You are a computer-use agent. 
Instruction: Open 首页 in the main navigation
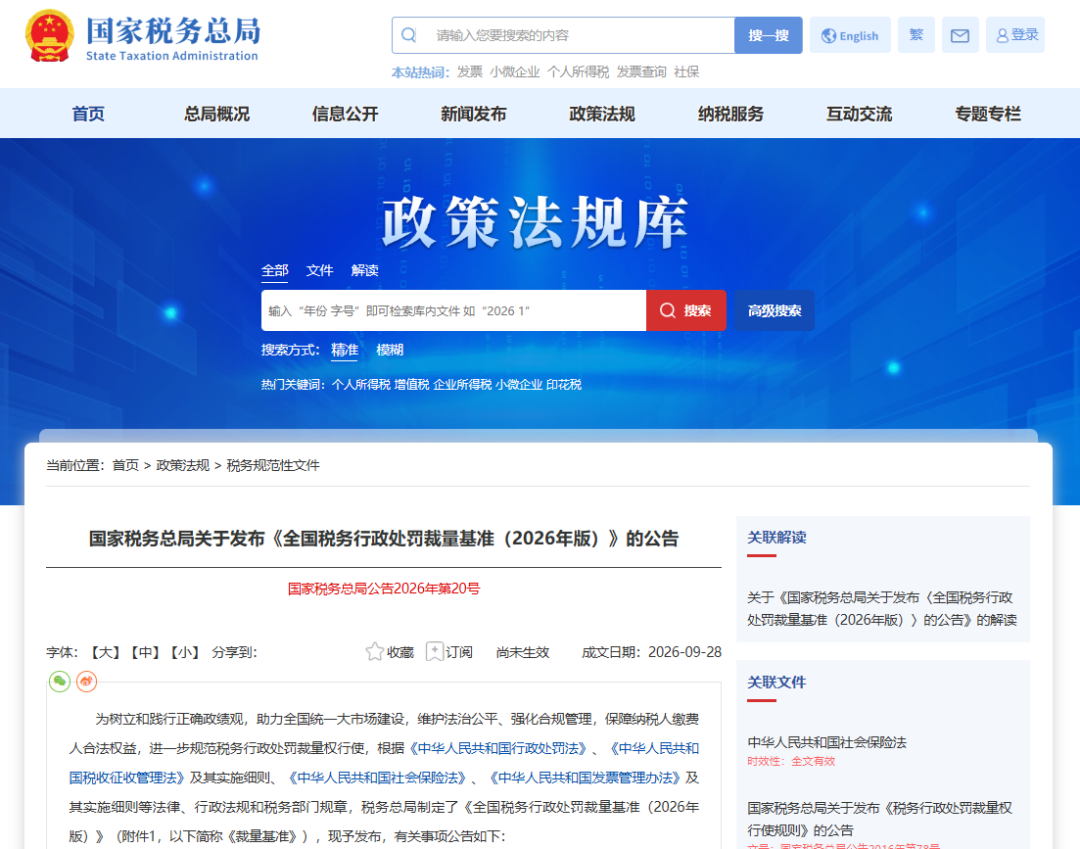coord(88,114)
